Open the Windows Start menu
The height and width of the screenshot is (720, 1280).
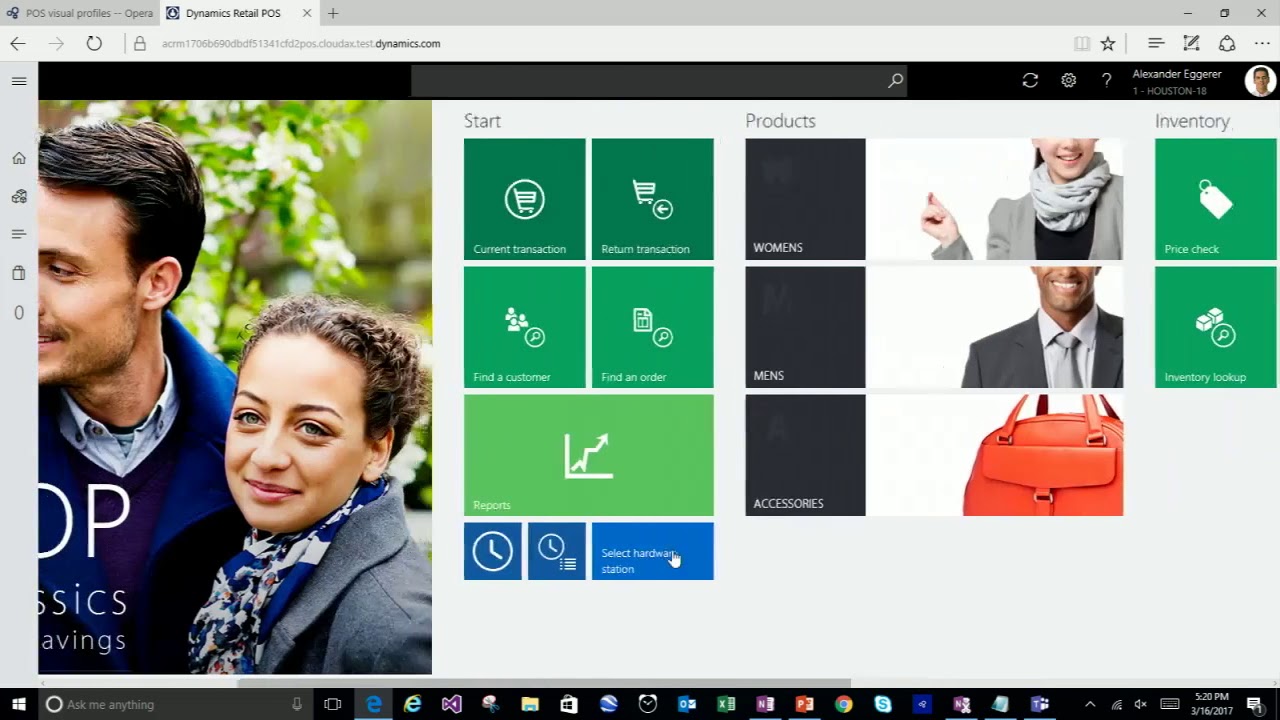tap(18, 704)
